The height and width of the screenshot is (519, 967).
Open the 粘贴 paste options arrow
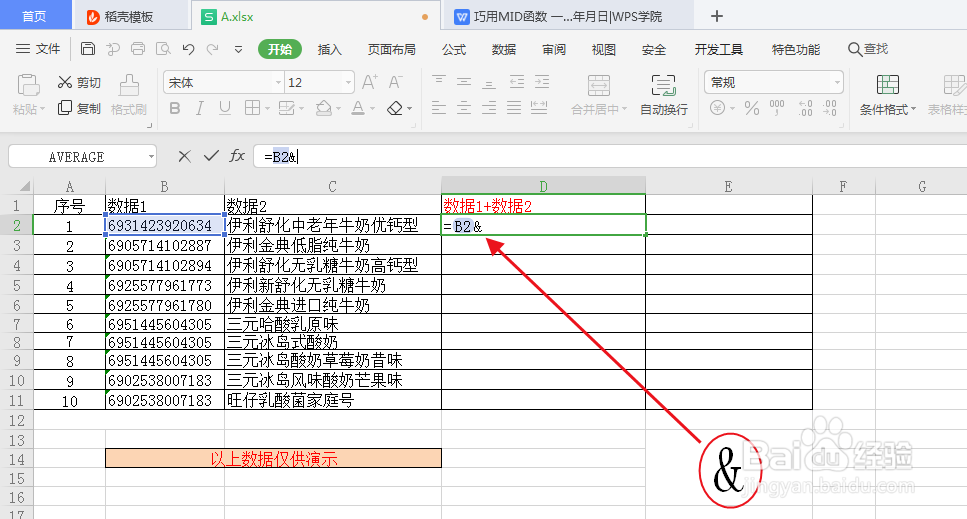42,110
